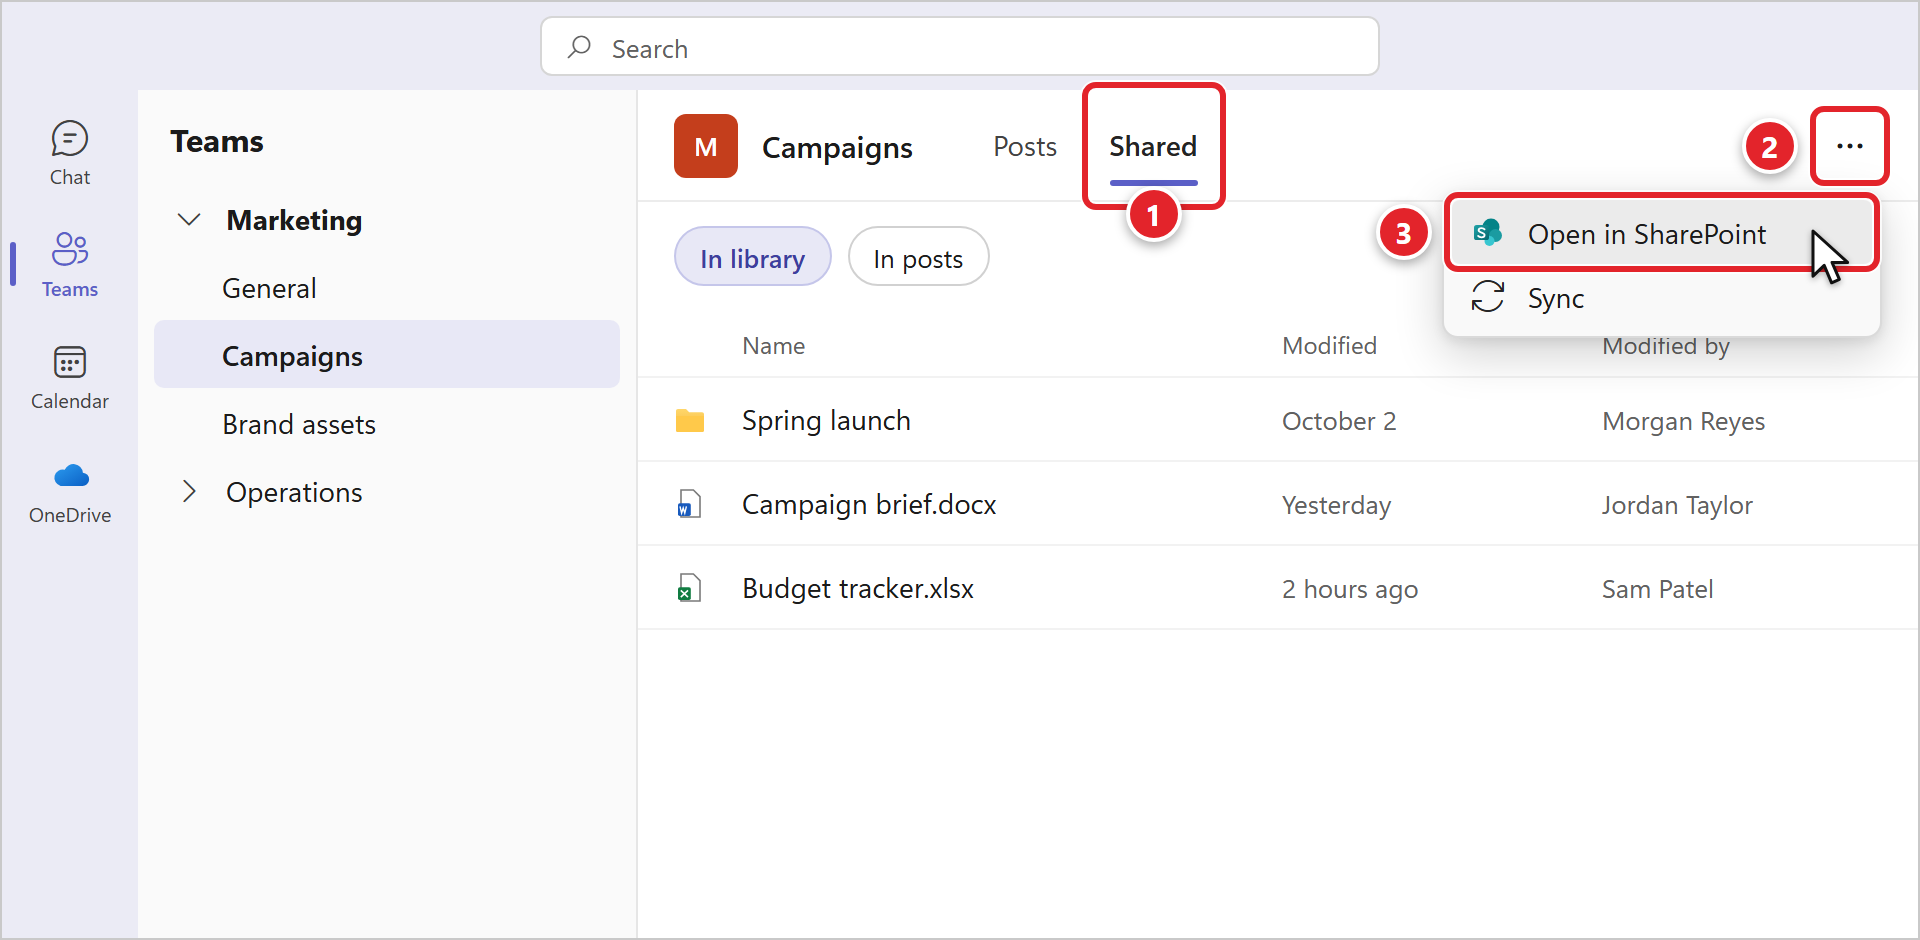Click the Excel icon for Budget tracker
1920x940 pixels.
[689, 588]
